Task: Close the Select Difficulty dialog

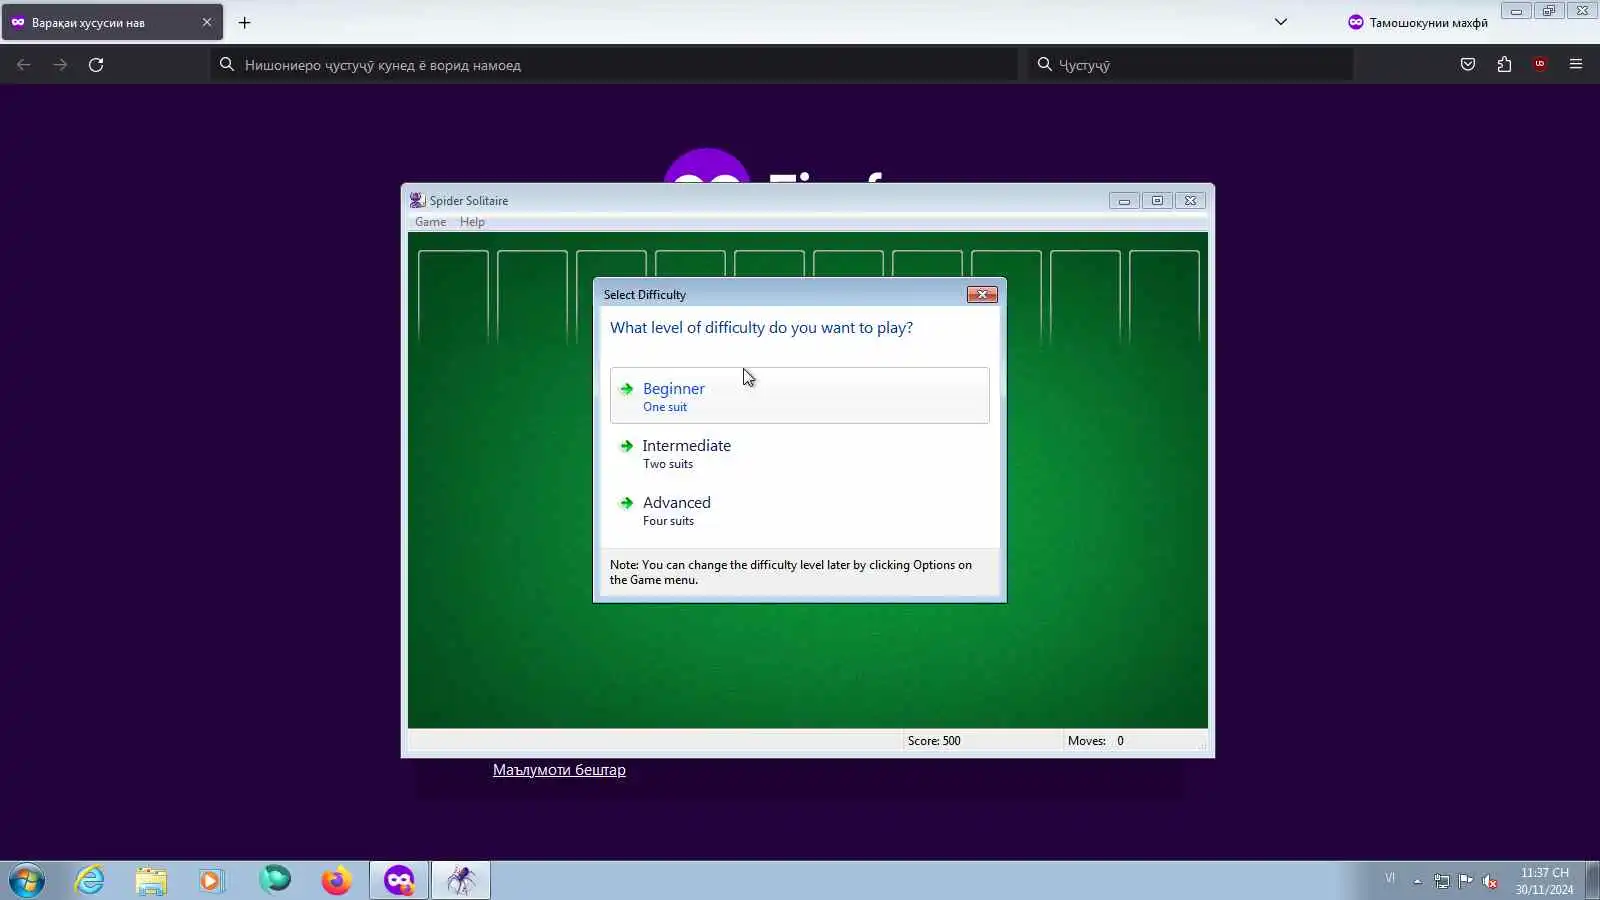Action: [x=982, y=294]
